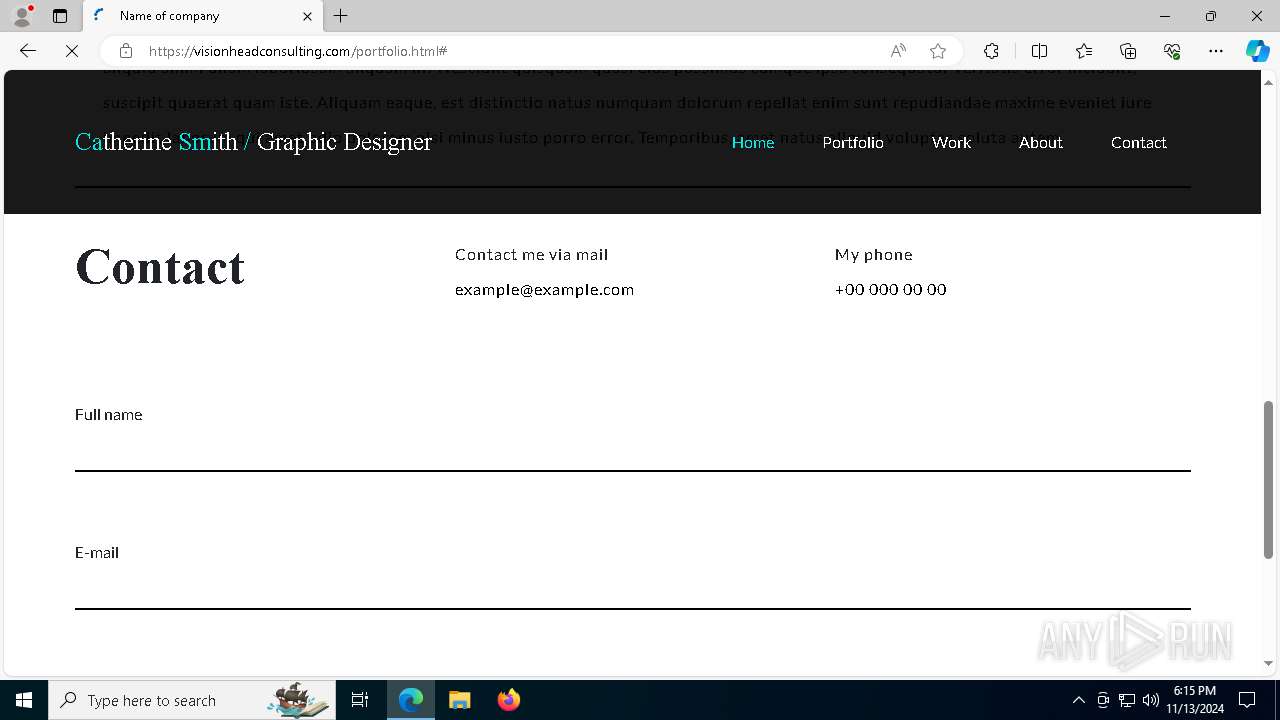Click the scrollbar down arrow
Screen dimensions: 1280x720
[x=1268, y=663]
